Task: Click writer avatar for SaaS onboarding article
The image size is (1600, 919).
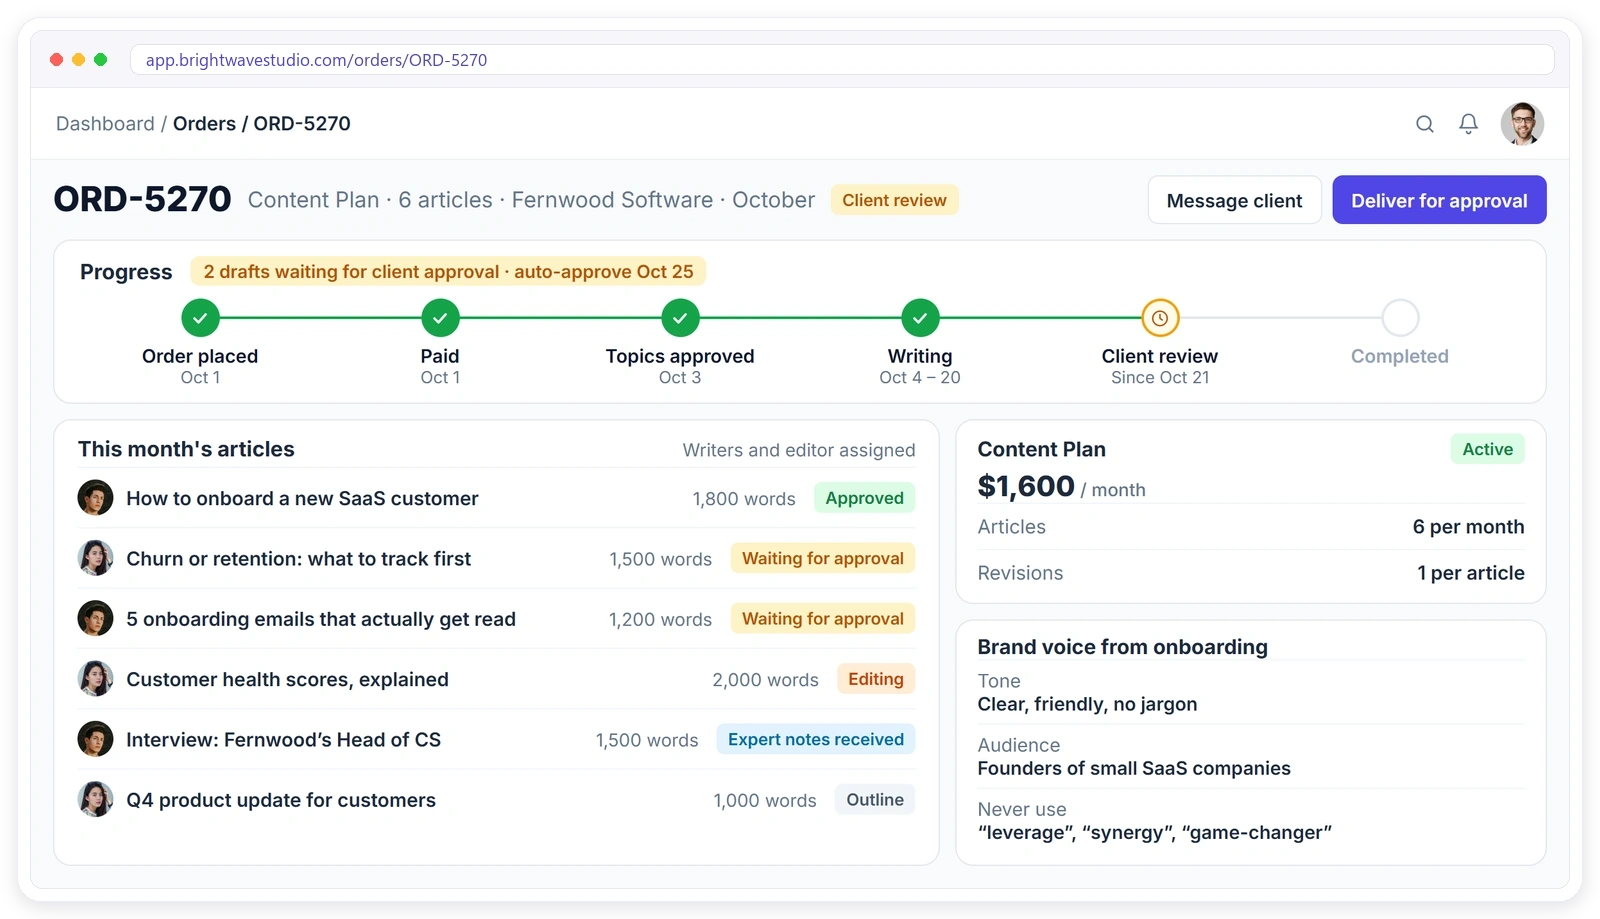Action: click(x=95, y=498)
